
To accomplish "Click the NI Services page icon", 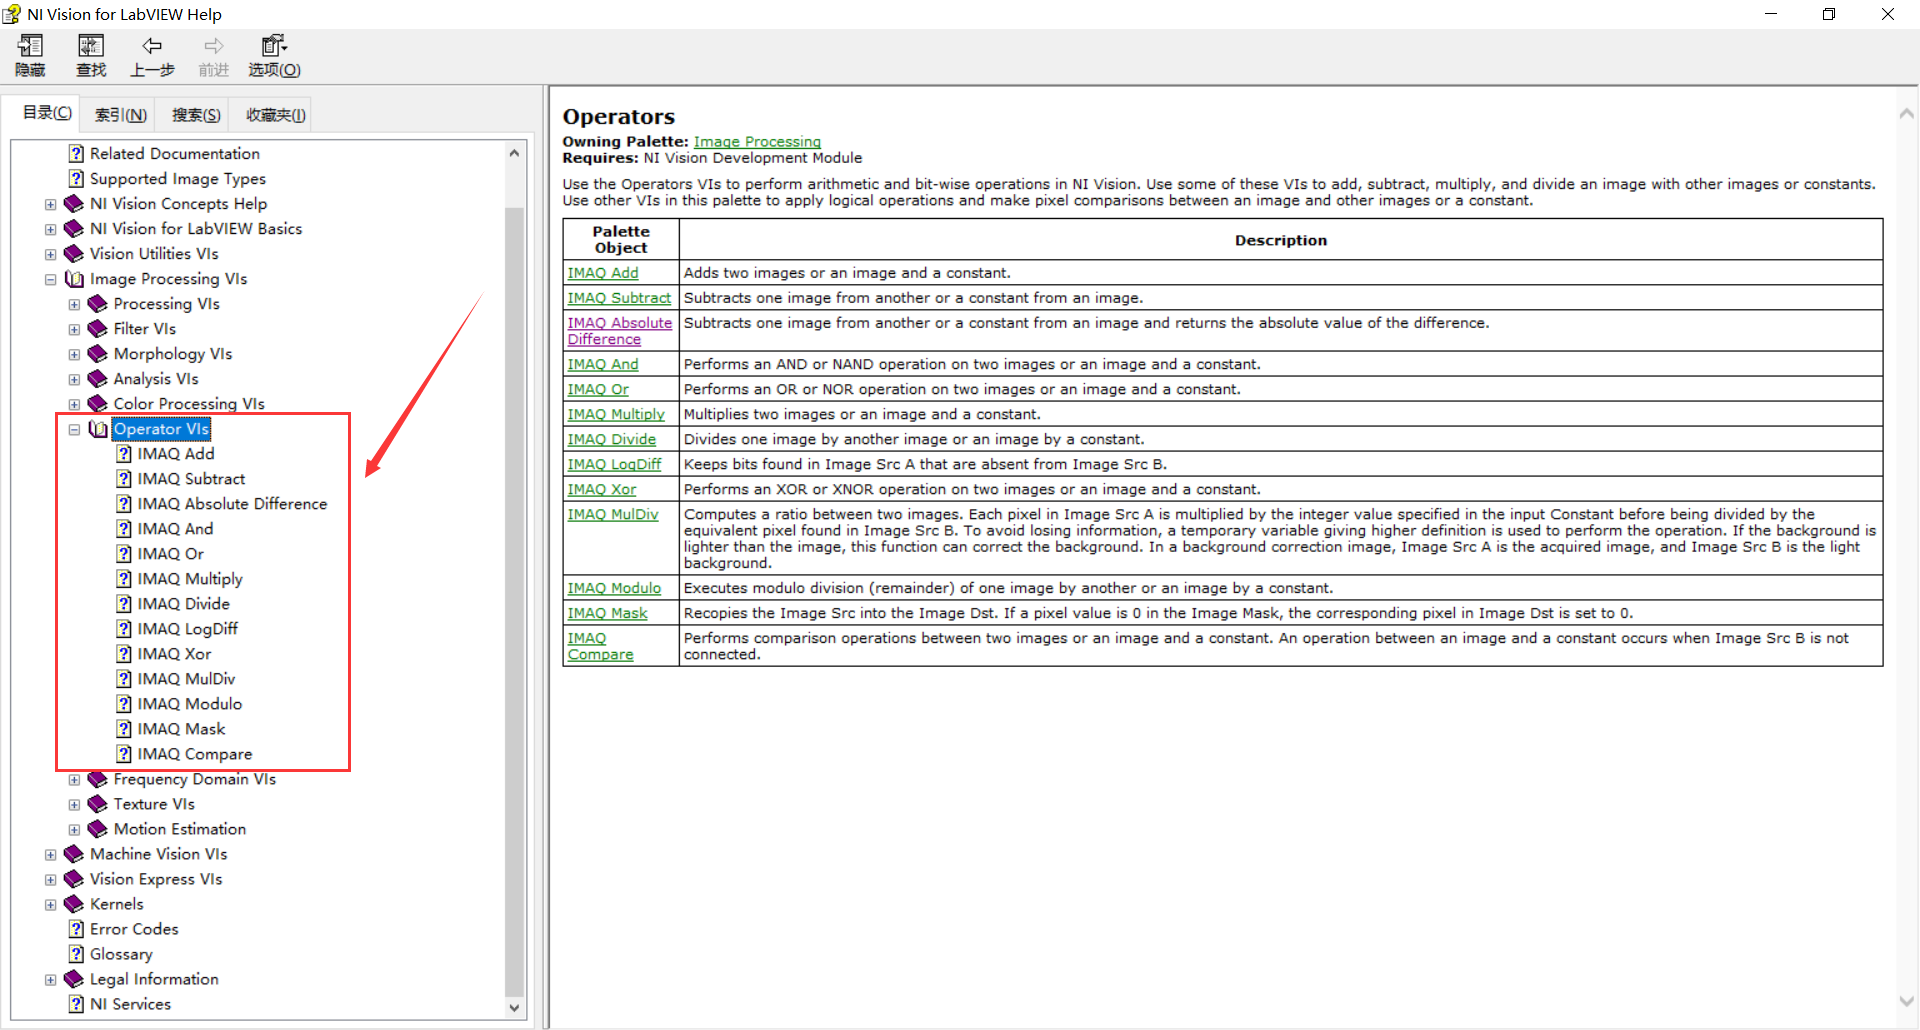I will 76,1004.
